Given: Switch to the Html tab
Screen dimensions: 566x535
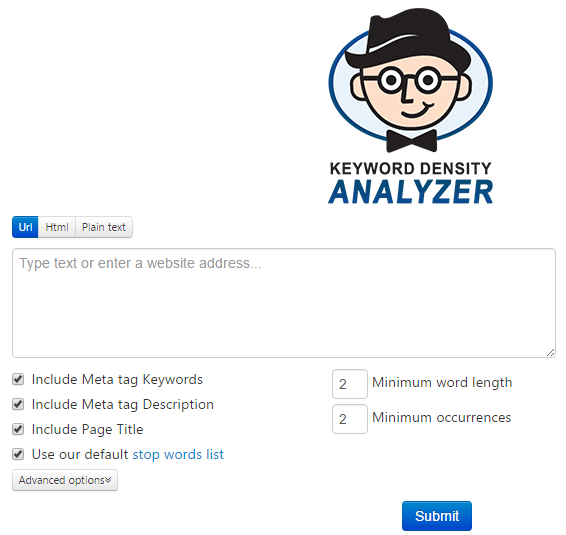Looking at the screenshot, I should 57,227.
